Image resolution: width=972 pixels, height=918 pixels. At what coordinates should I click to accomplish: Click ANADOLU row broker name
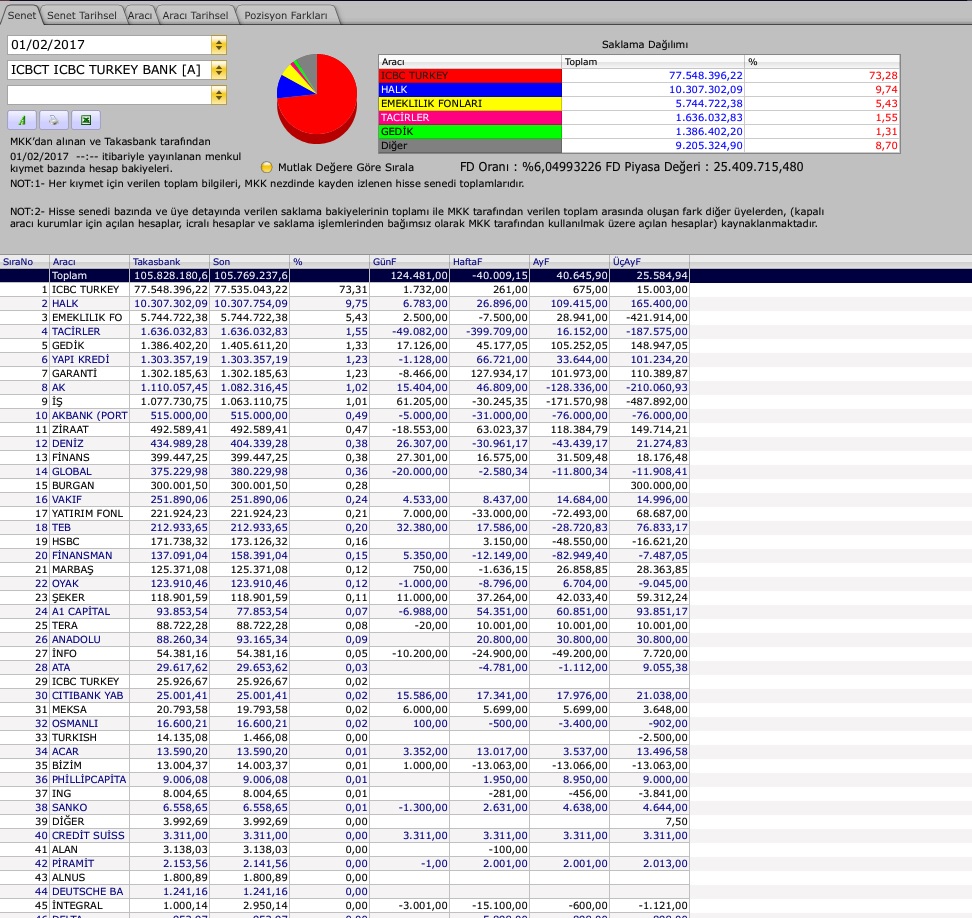(76, 640)
